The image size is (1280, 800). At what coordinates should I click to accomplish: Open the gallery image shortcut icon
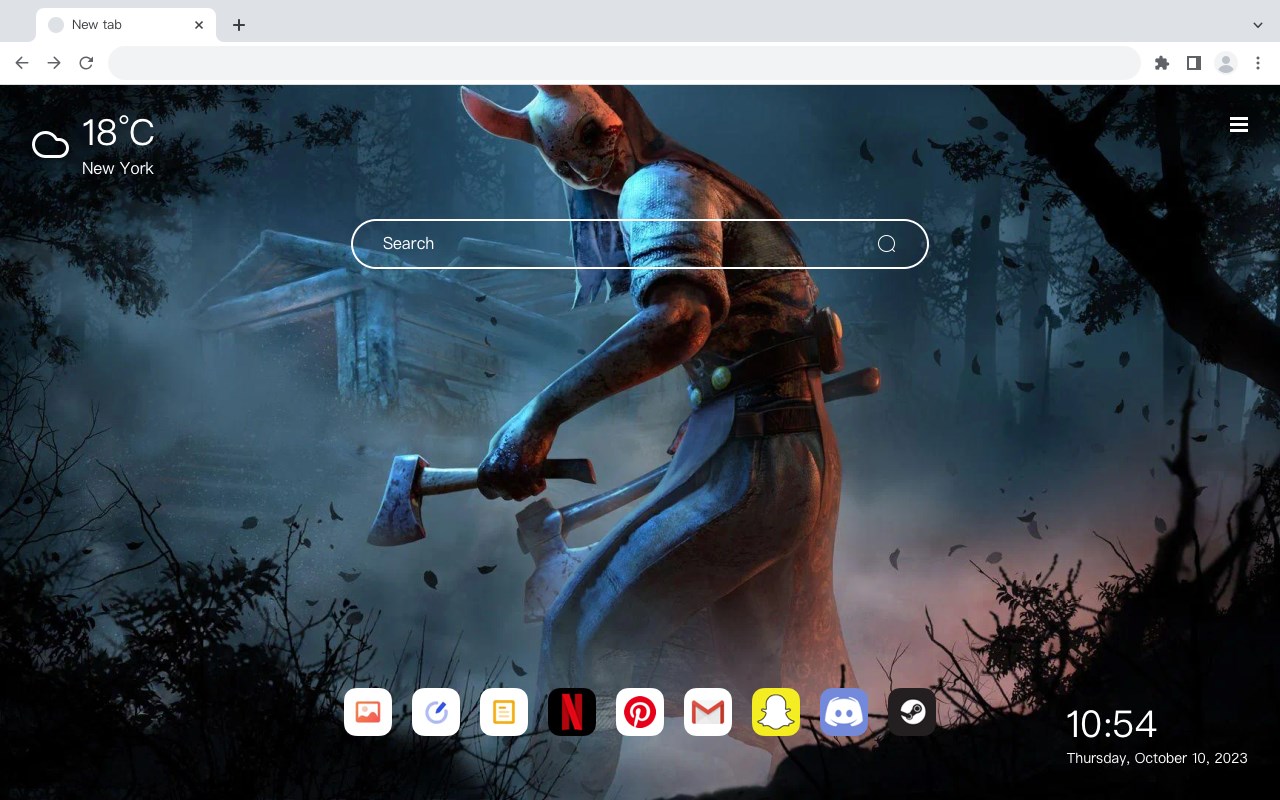click(x=368, y=712)
